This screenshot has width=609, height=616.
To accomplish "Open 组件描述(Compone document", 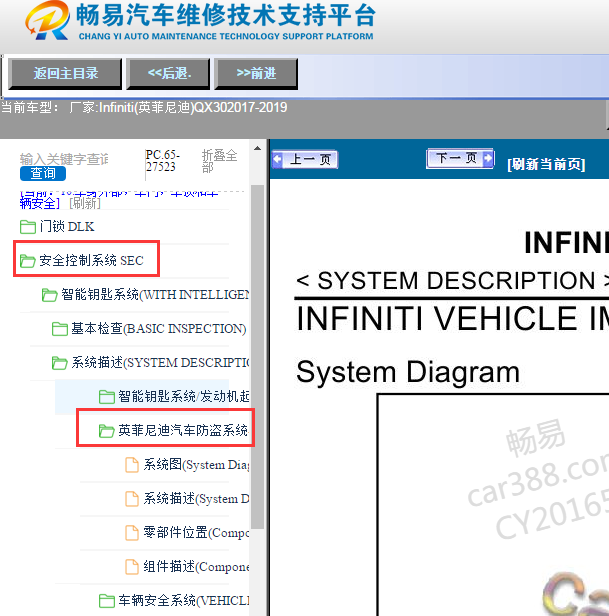I will (196, 567).
